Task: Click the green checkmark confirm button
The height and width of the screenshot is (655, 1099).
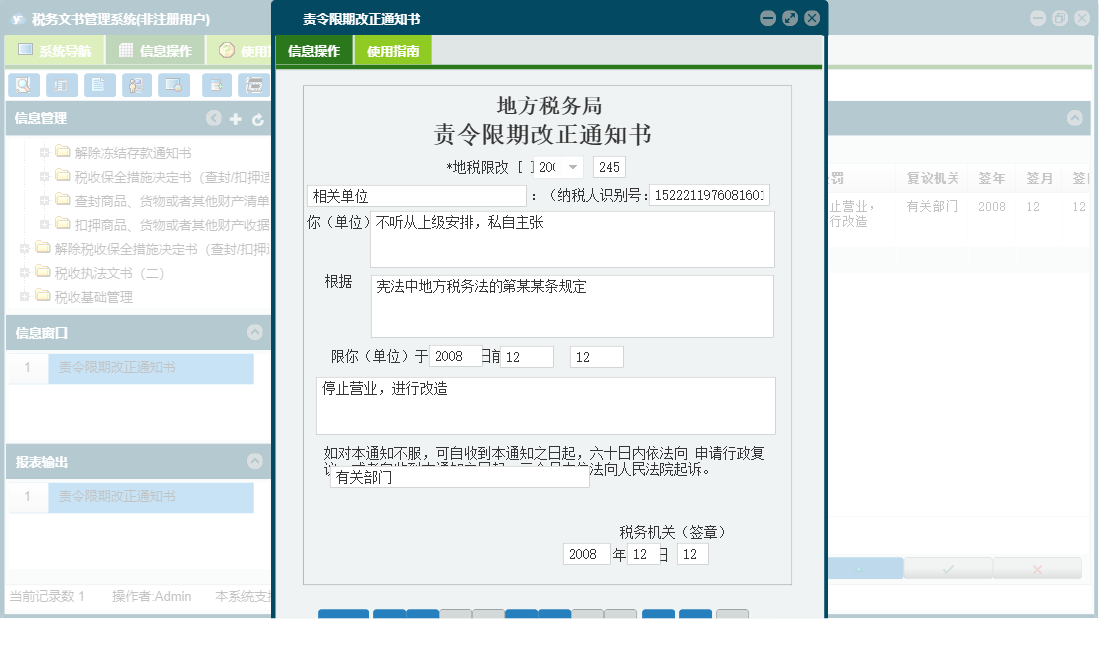Action: (x=946, y=567)
